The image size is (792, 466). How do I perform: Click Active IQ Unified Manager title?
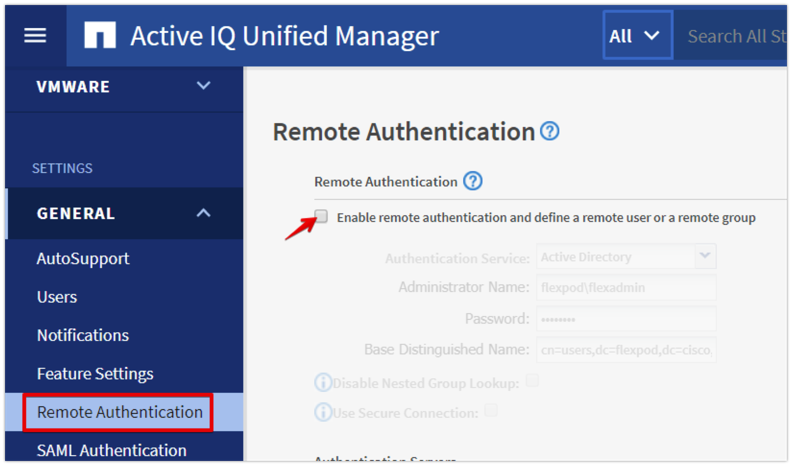coord(285,36)
